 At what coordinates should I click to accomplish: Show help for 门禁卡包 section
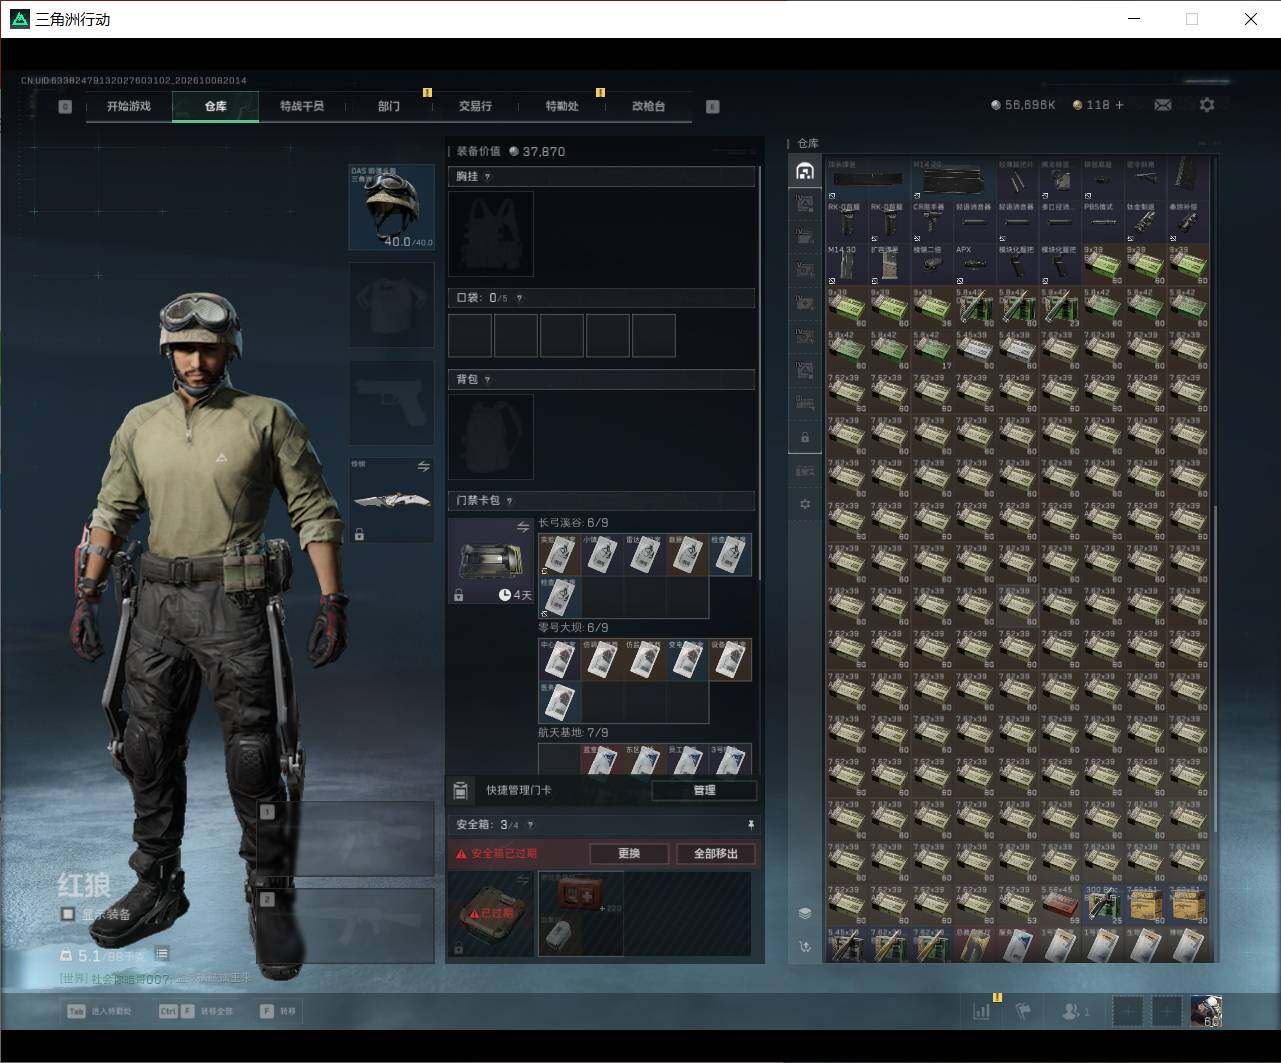(510, 501)
